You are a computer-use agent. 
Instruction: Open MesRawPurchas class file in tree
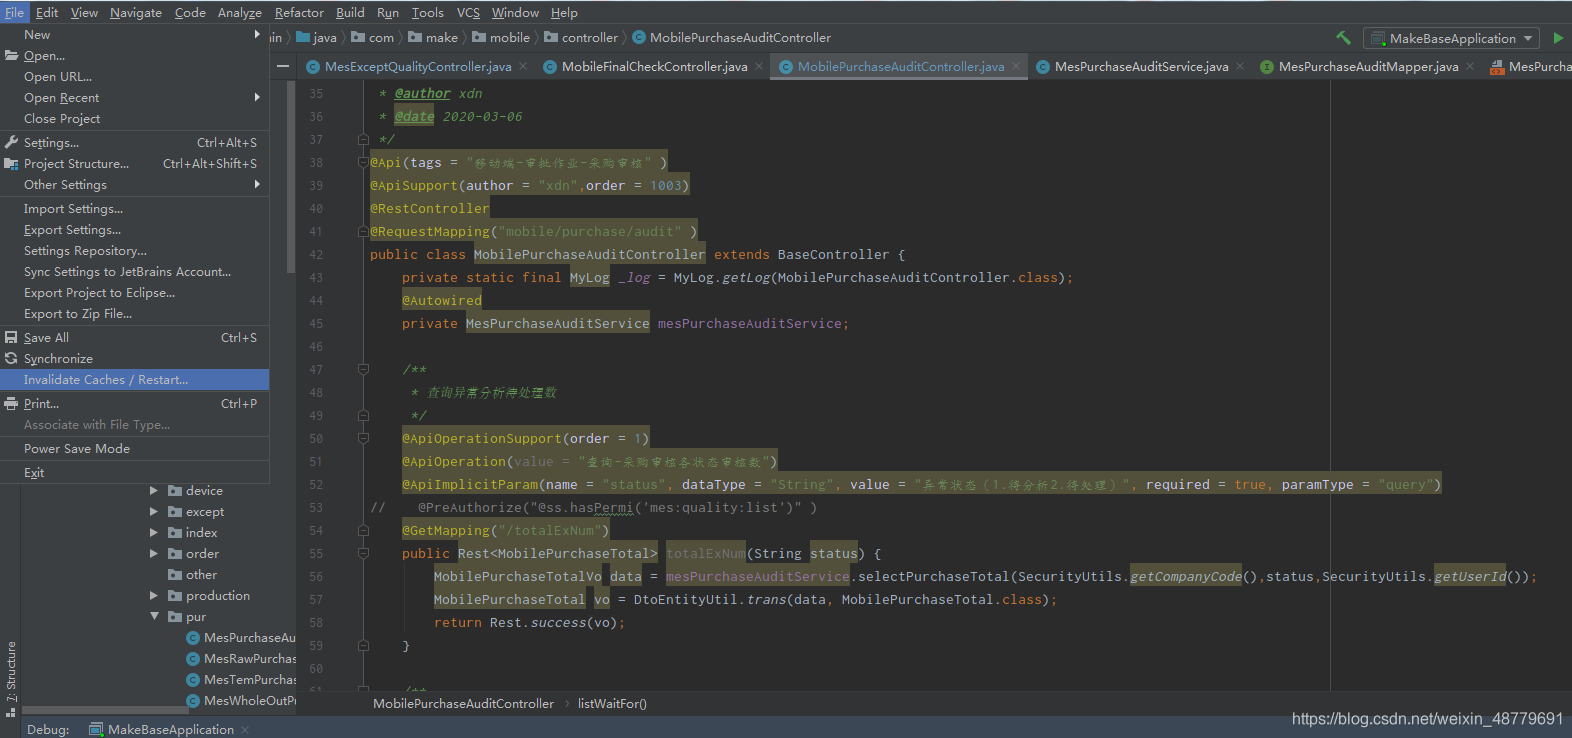point(241,658)
